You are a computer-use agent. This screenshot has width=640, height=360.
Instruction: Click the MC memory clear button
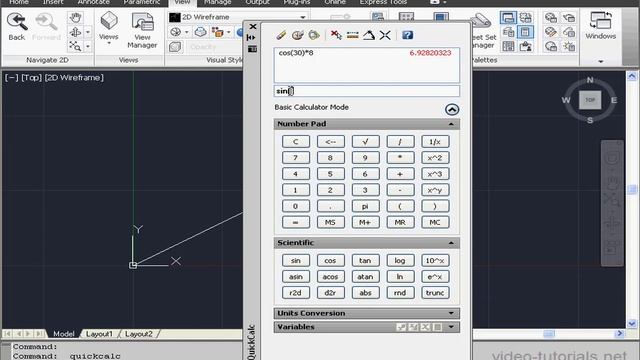(x=435, y=222)
